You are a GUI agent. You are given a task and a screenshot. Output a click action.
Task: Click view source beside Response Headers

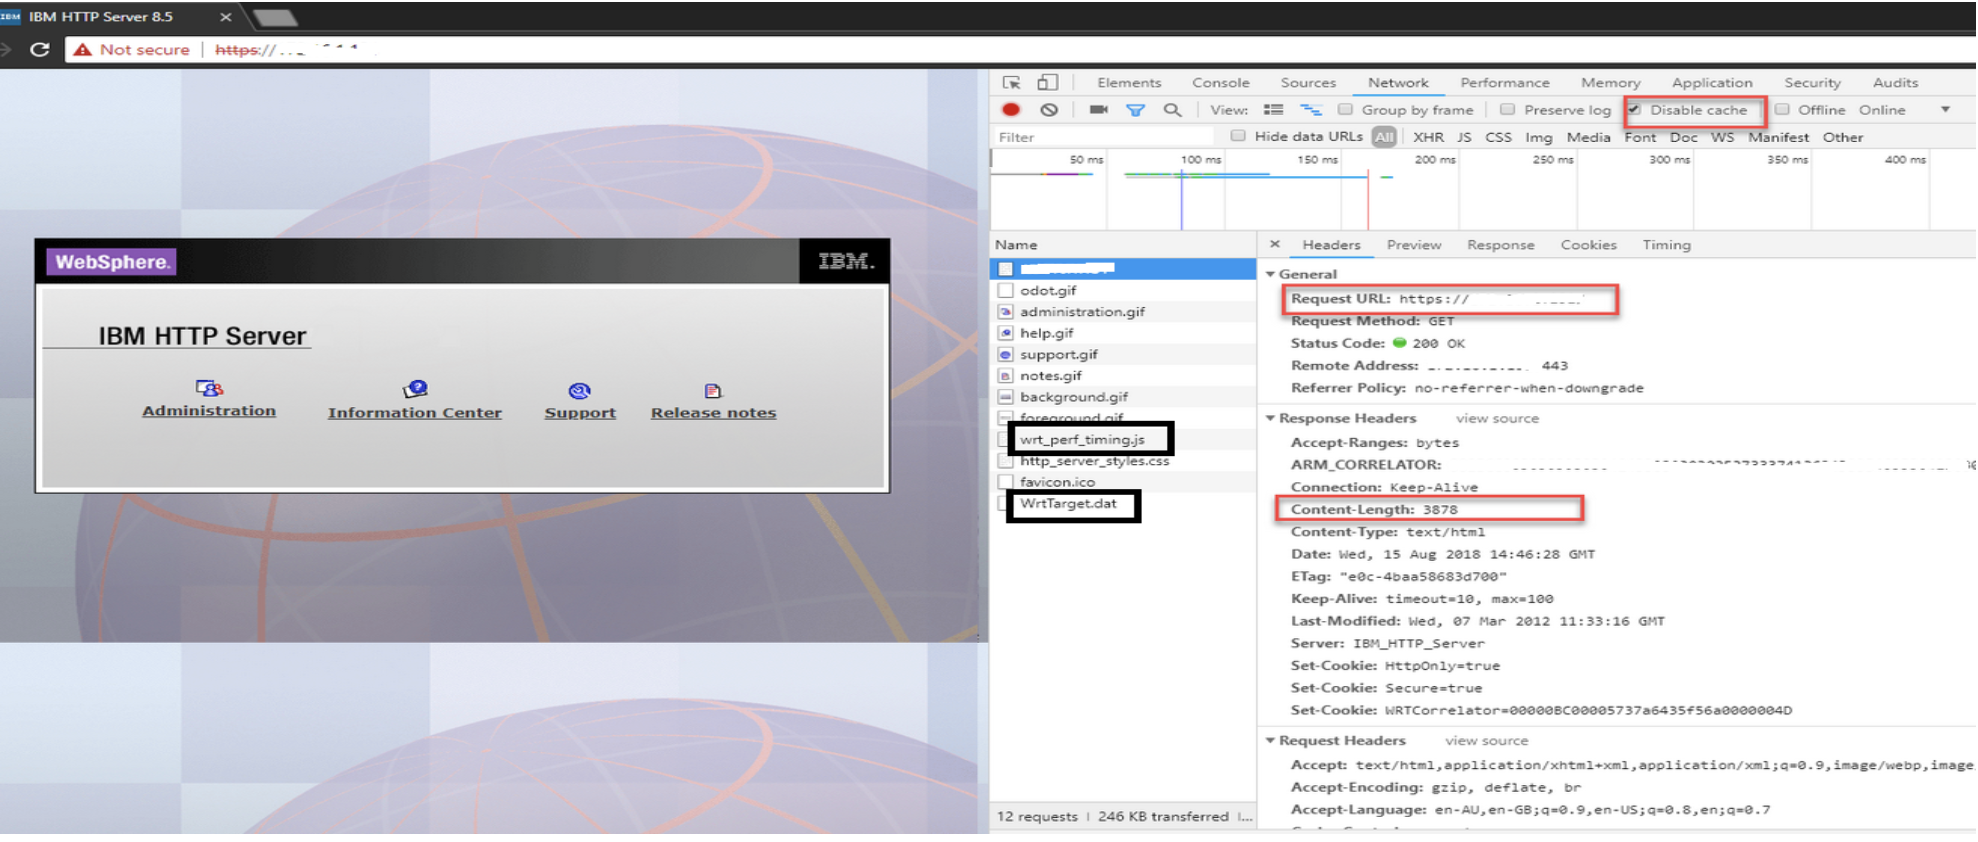[x=1497, y=418]
